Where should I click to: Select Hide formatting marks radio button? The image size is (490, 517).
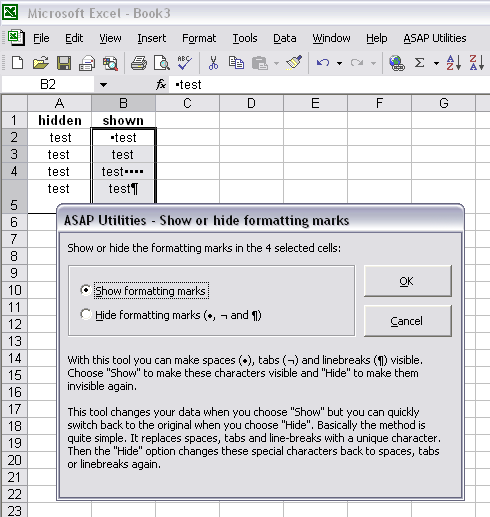pyautogui.click(x=86, y=314)
